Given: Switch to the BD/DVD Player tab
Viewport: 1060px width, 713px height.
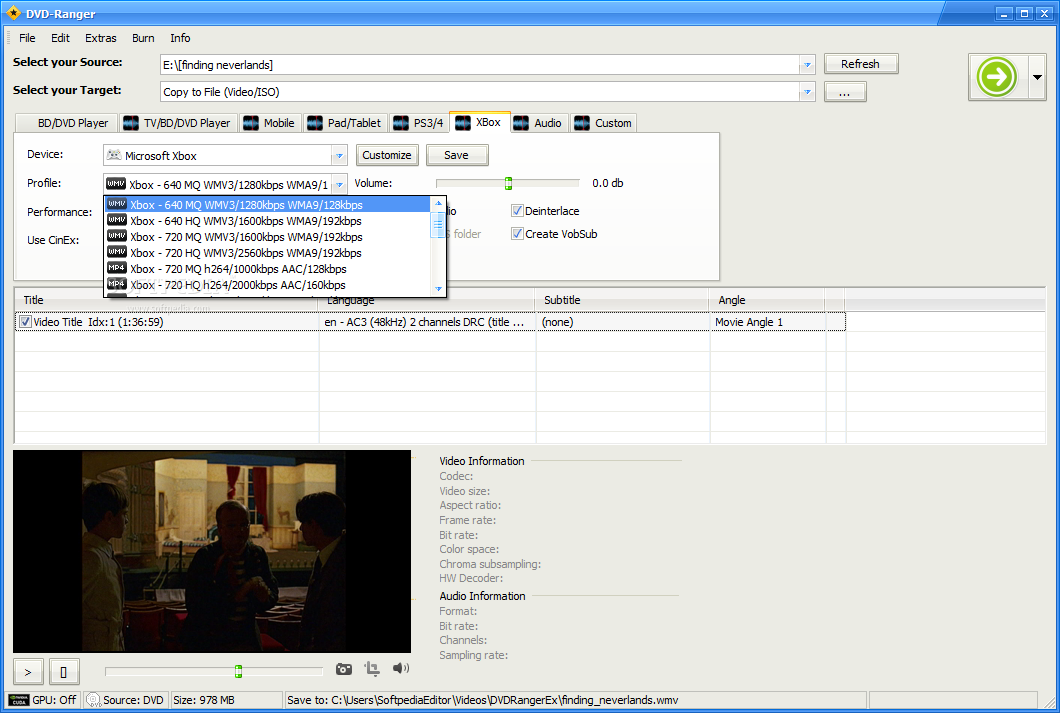Looking at the screenshot, I should (x=67, y=123).
